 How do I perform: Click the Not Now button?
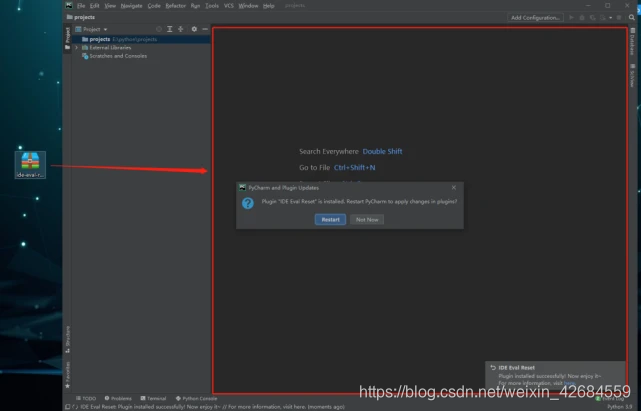tap(367, 220)
